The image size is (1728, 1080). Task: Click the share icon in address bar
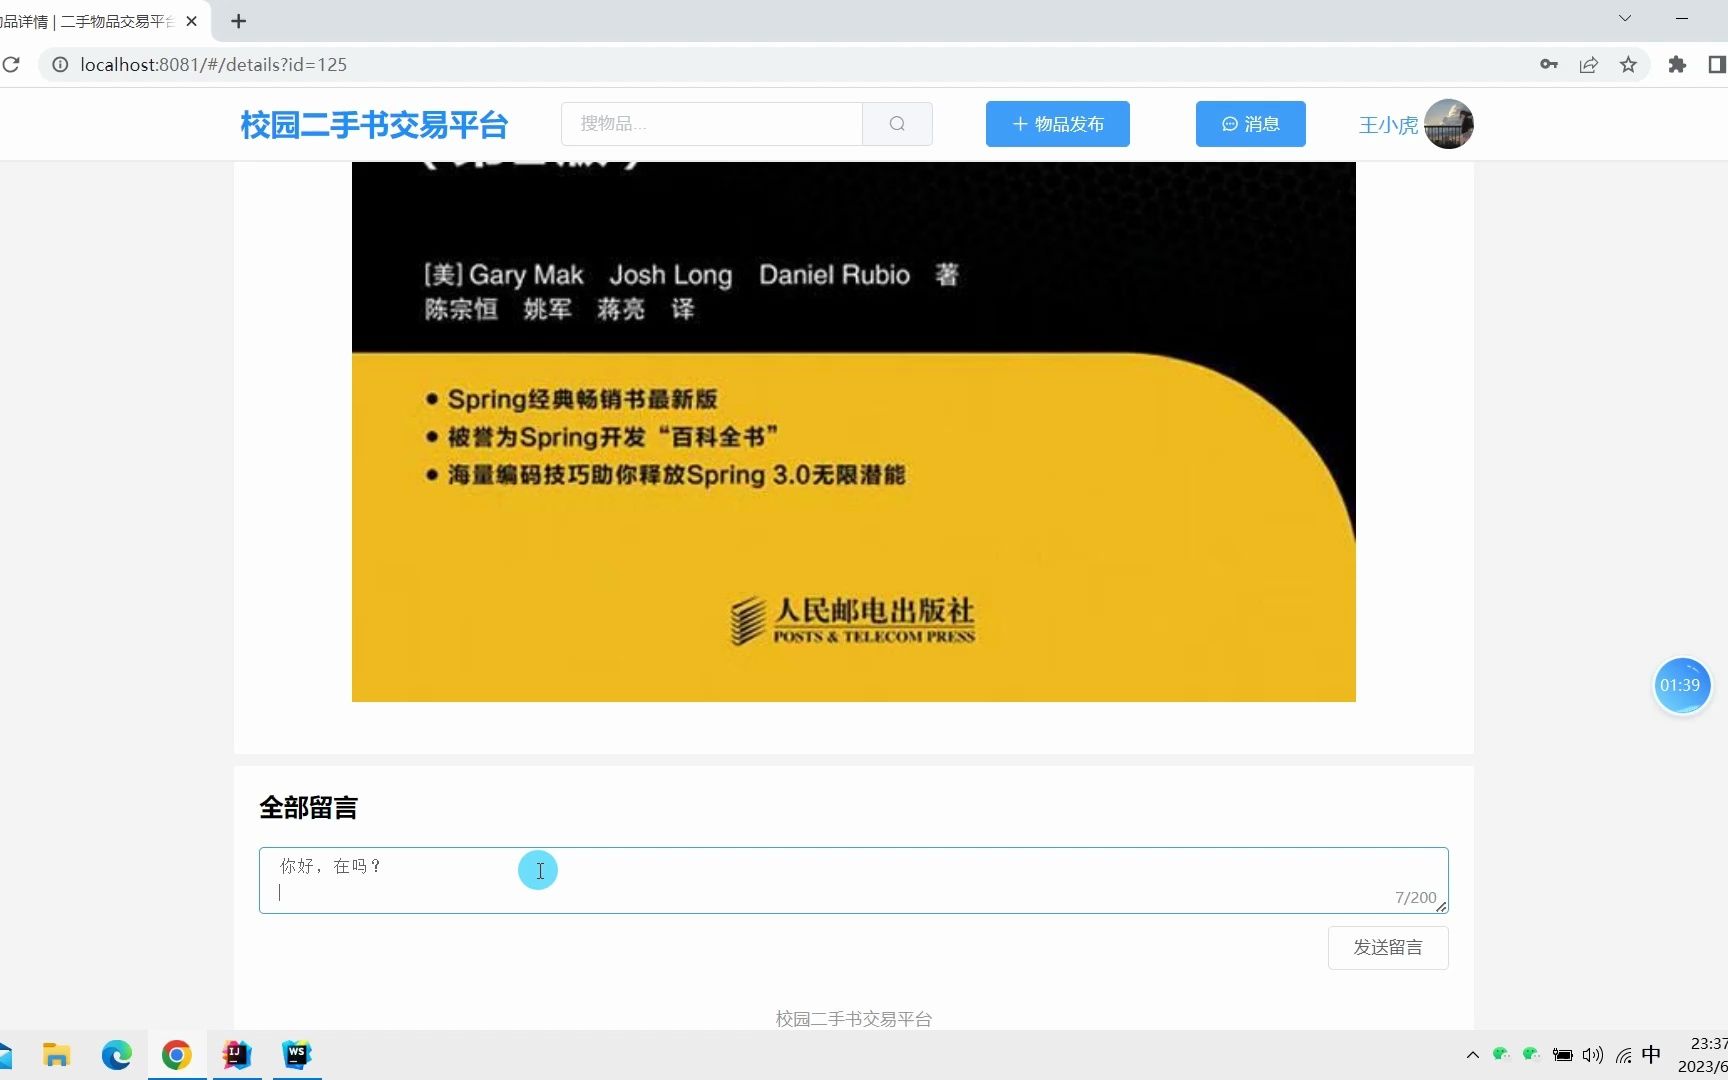click(x=1589, y=64)
